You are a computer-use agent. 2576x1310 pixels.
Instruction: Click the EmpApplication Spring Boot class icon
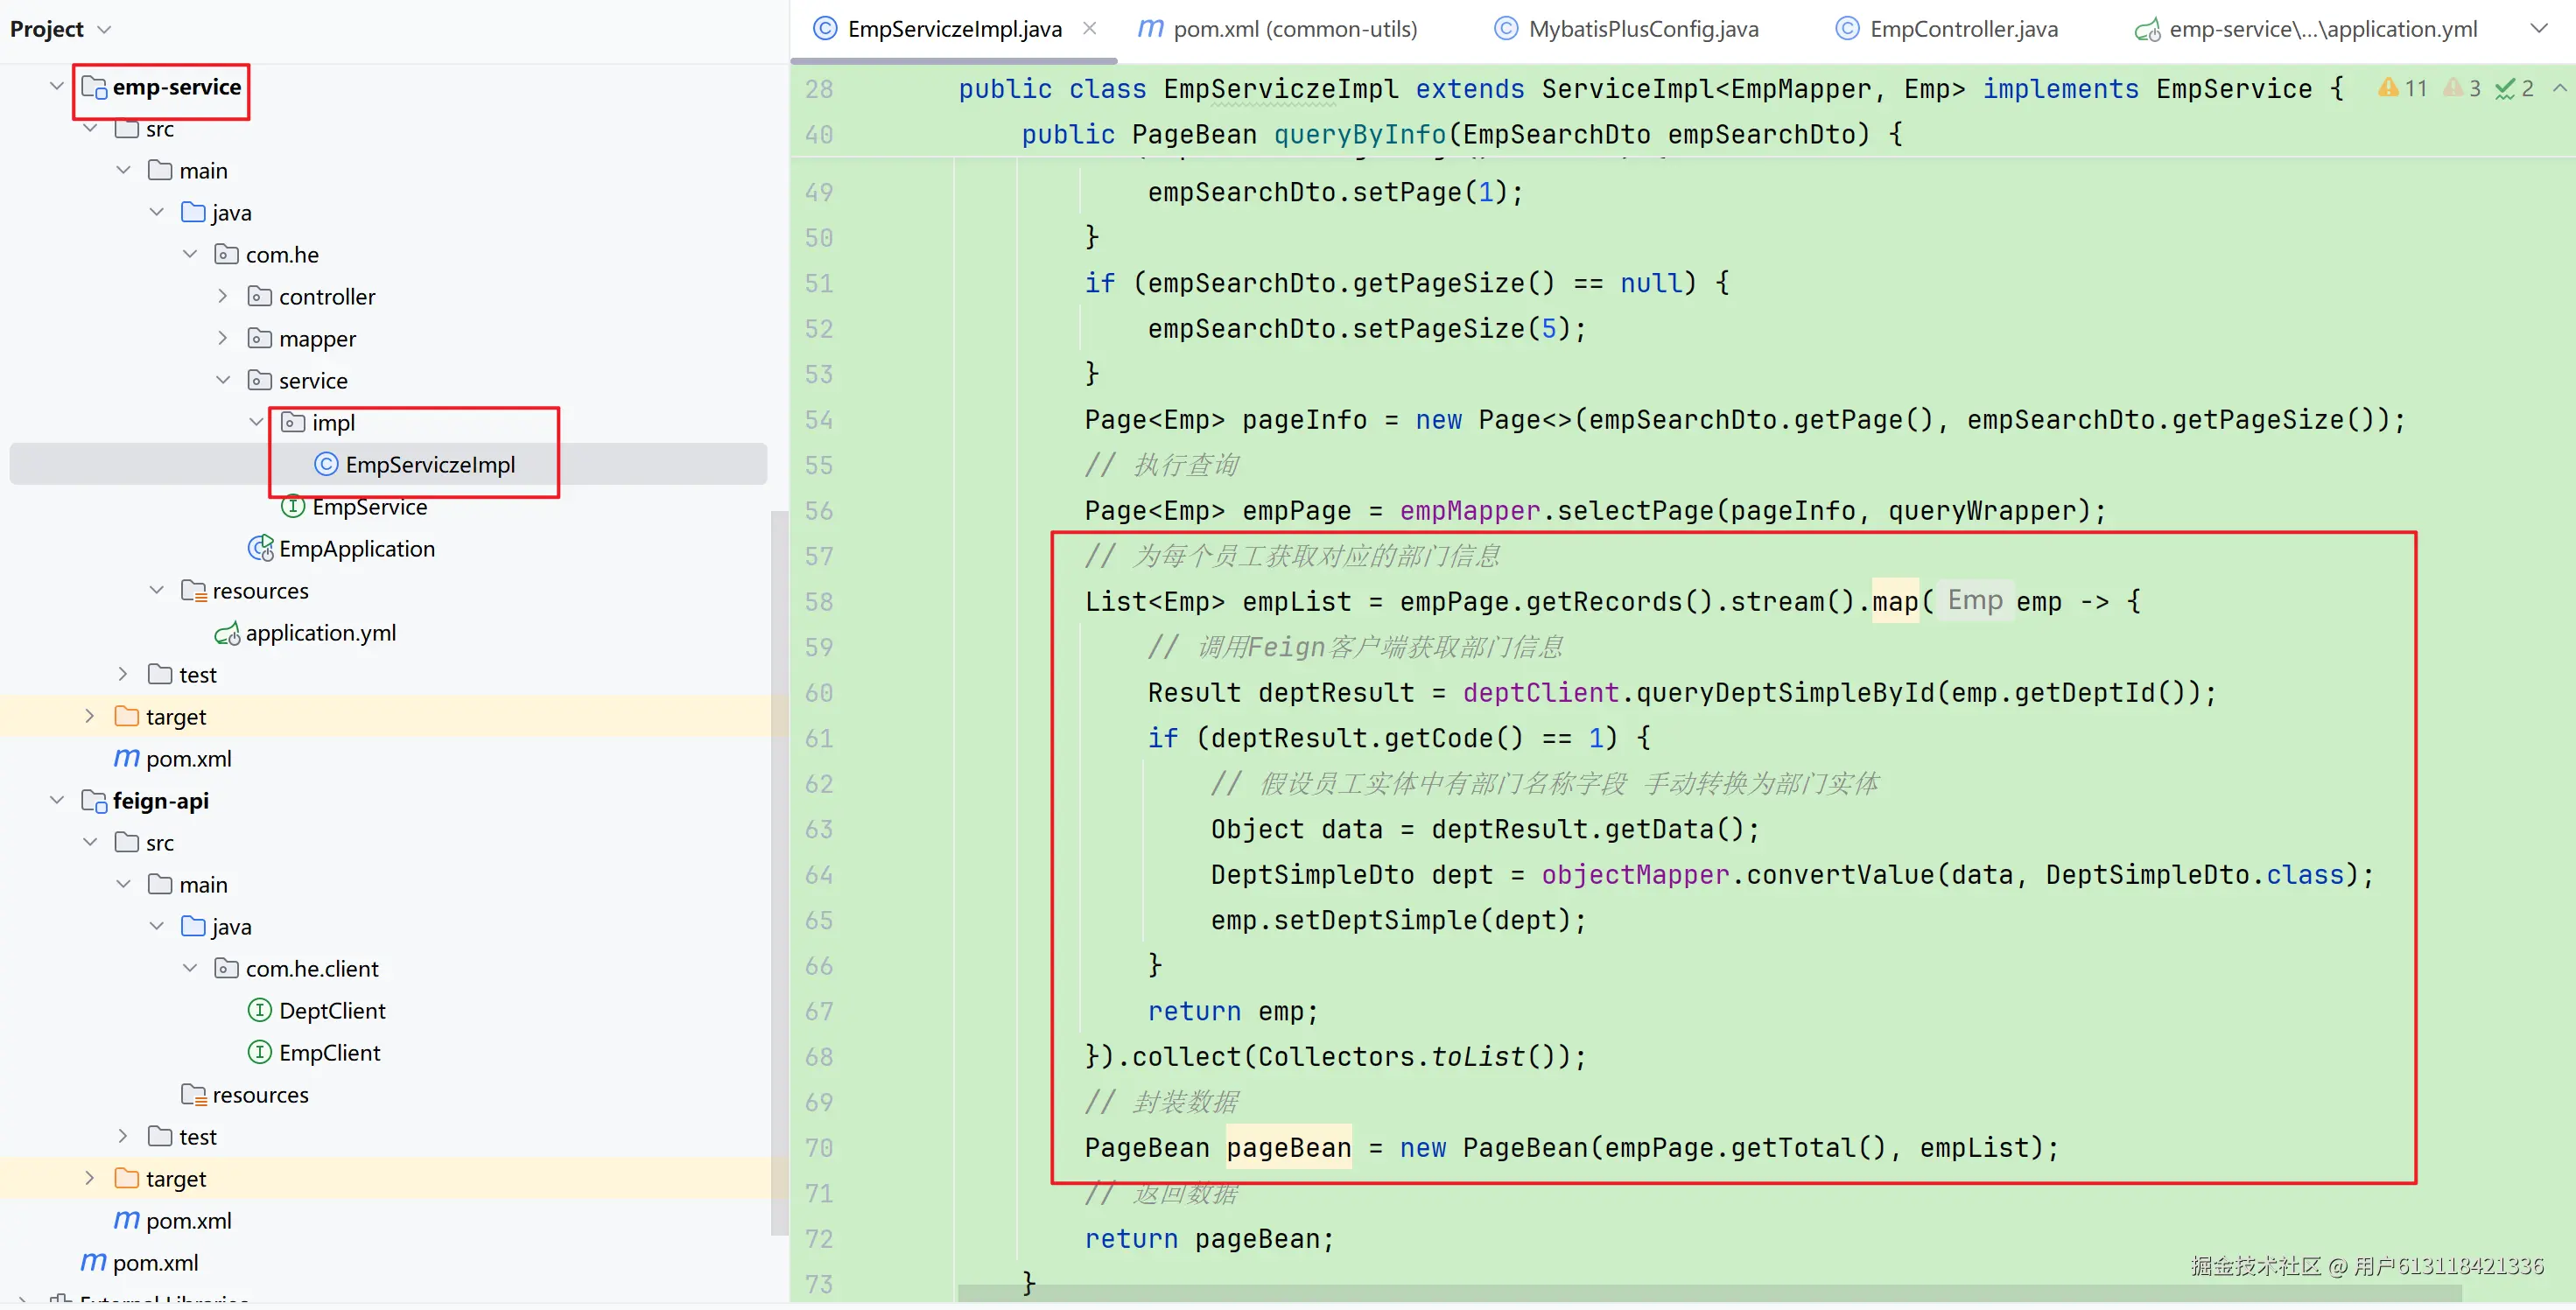(x=260, y=548)
